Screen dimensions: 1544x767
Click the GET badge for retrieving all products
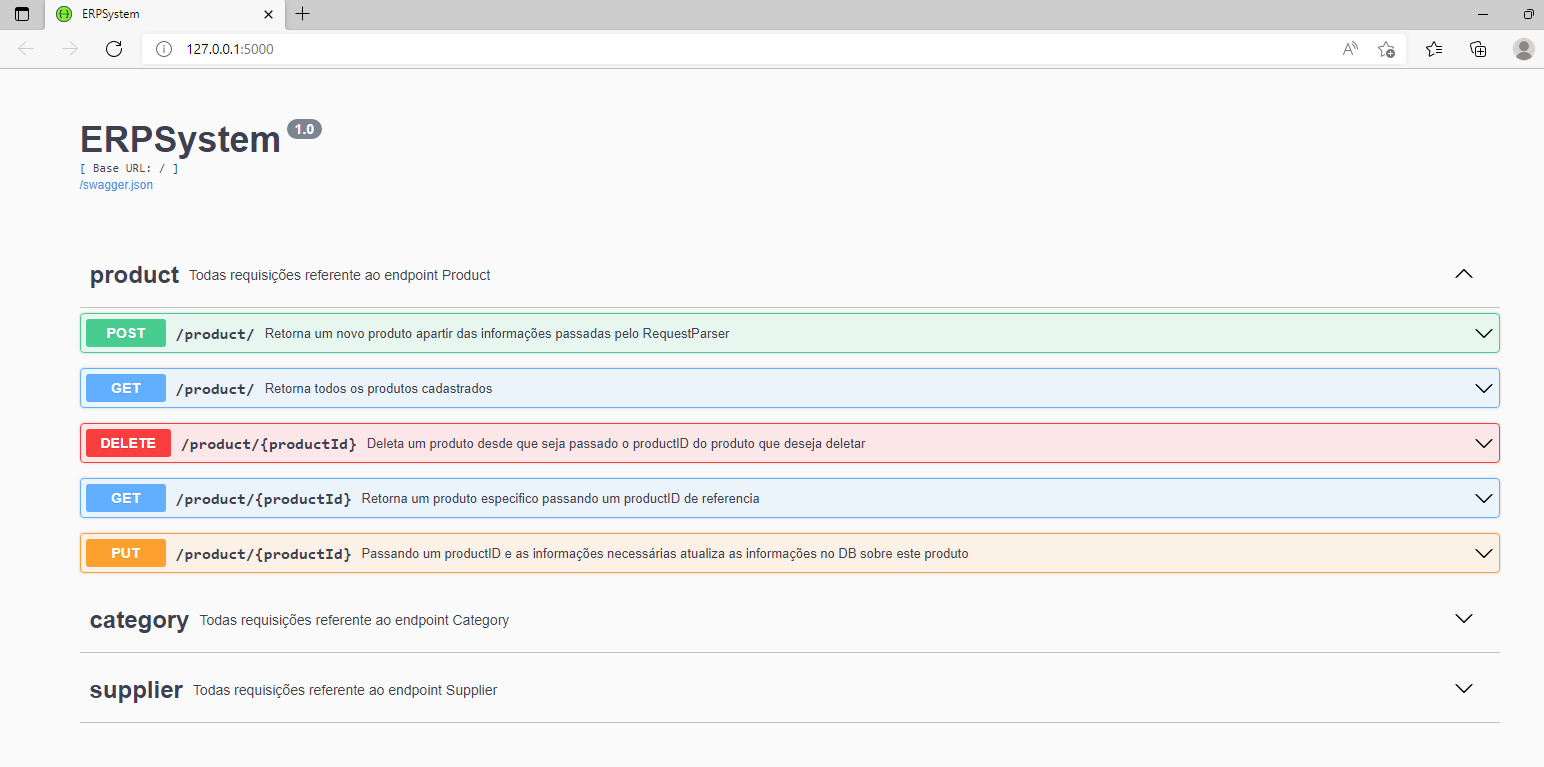coord(125,387)
